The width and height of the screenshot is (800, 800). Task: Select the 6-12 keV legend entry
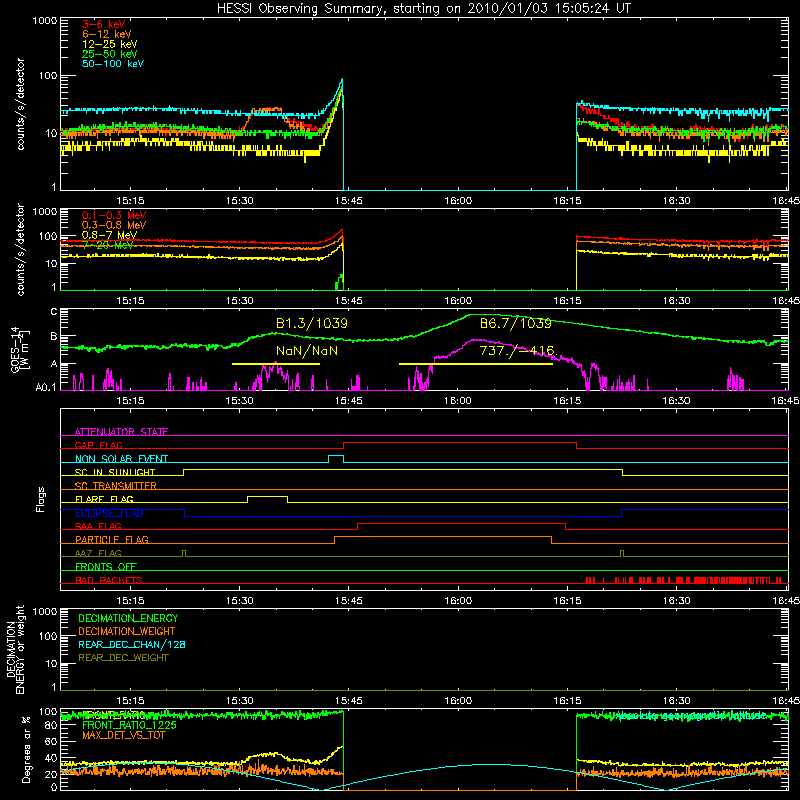pyautogui.click(x=106, y=34)
